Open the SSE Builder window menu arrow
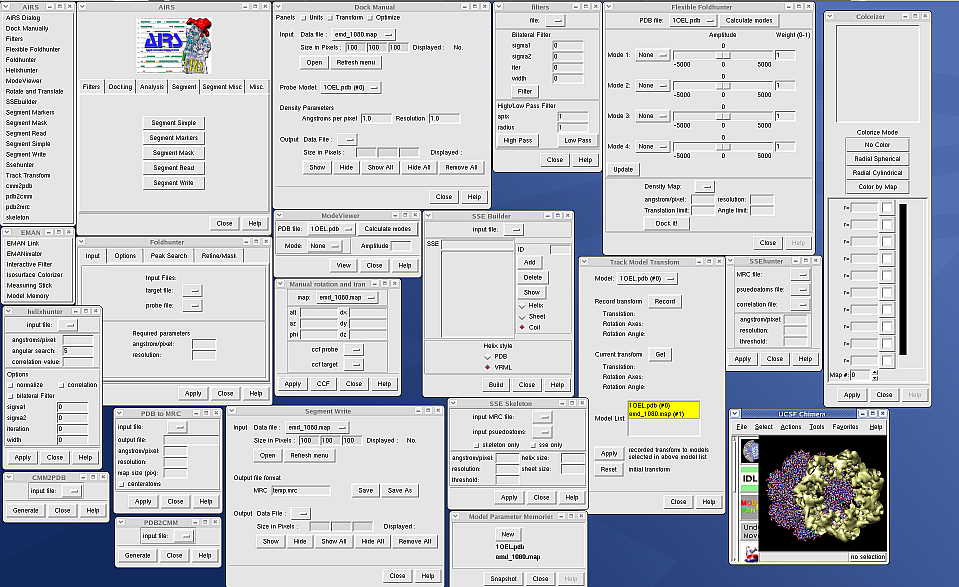The width and height of the screenshot is (959, 587). coord(431,215)
